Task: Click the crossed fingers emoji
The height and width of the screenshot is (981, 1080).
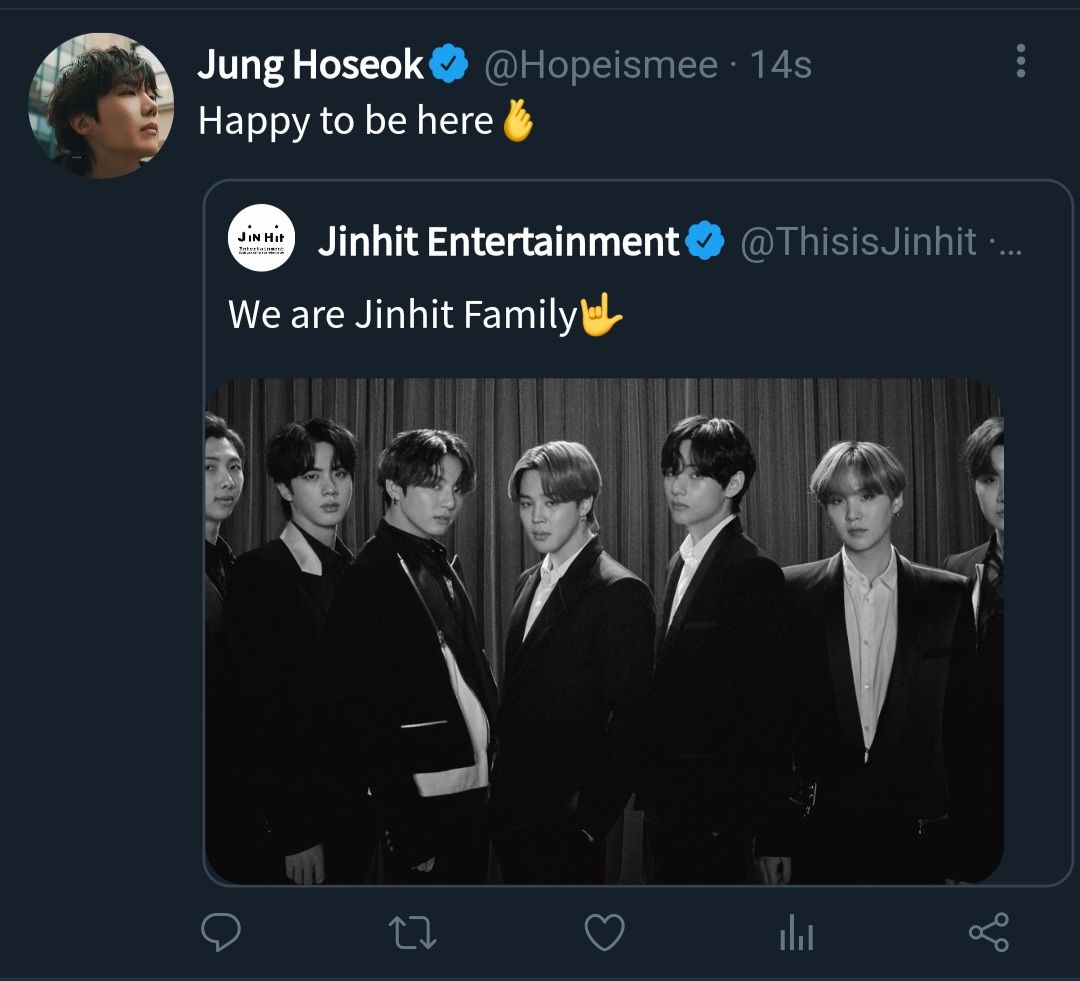Action: (517, 121)
